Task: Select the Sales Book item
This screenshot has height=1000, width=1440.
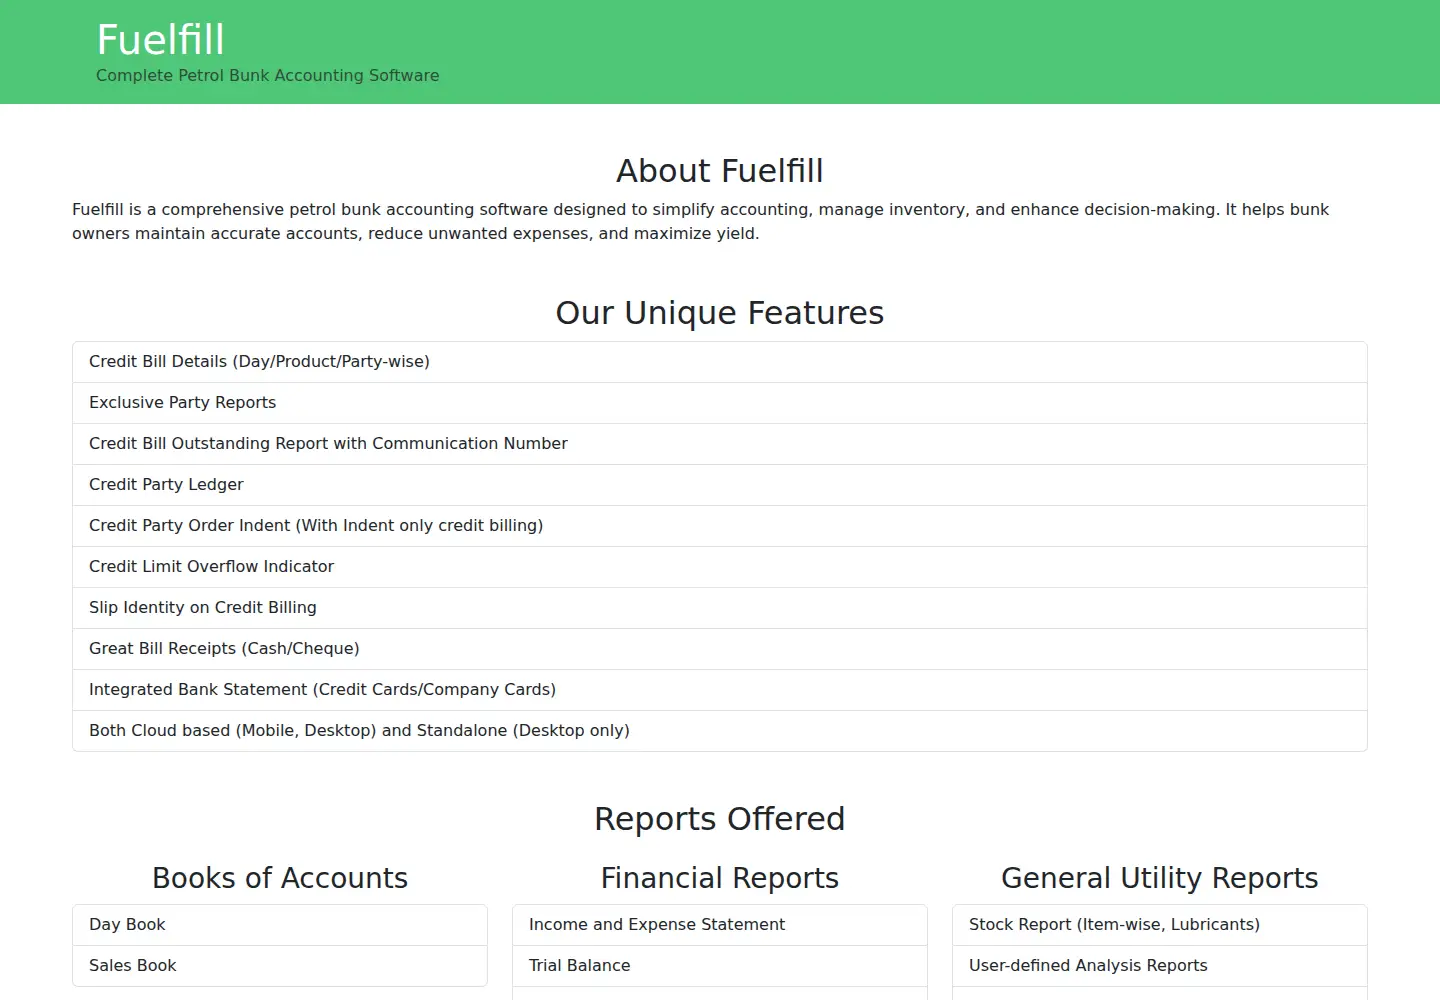Action: (280, 966)
